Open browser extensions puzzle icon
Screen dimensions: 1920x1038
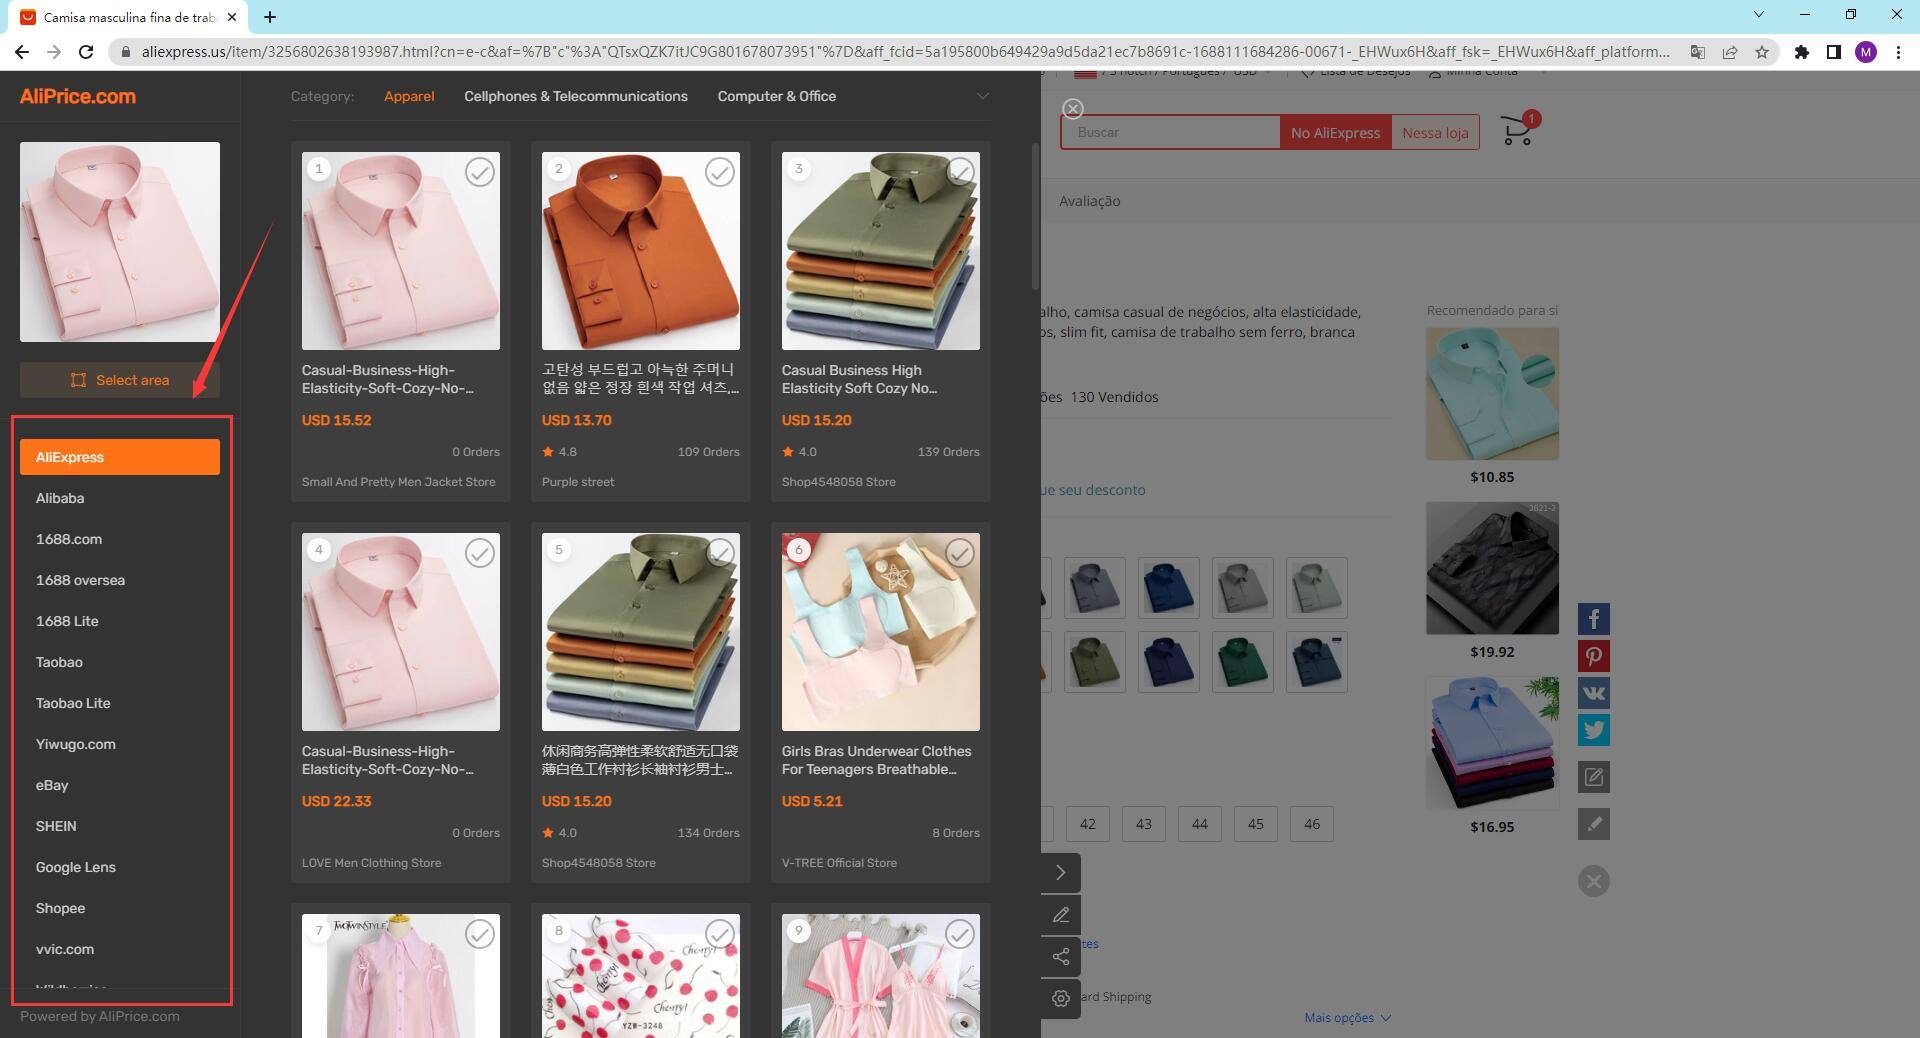pos(1801,52)
